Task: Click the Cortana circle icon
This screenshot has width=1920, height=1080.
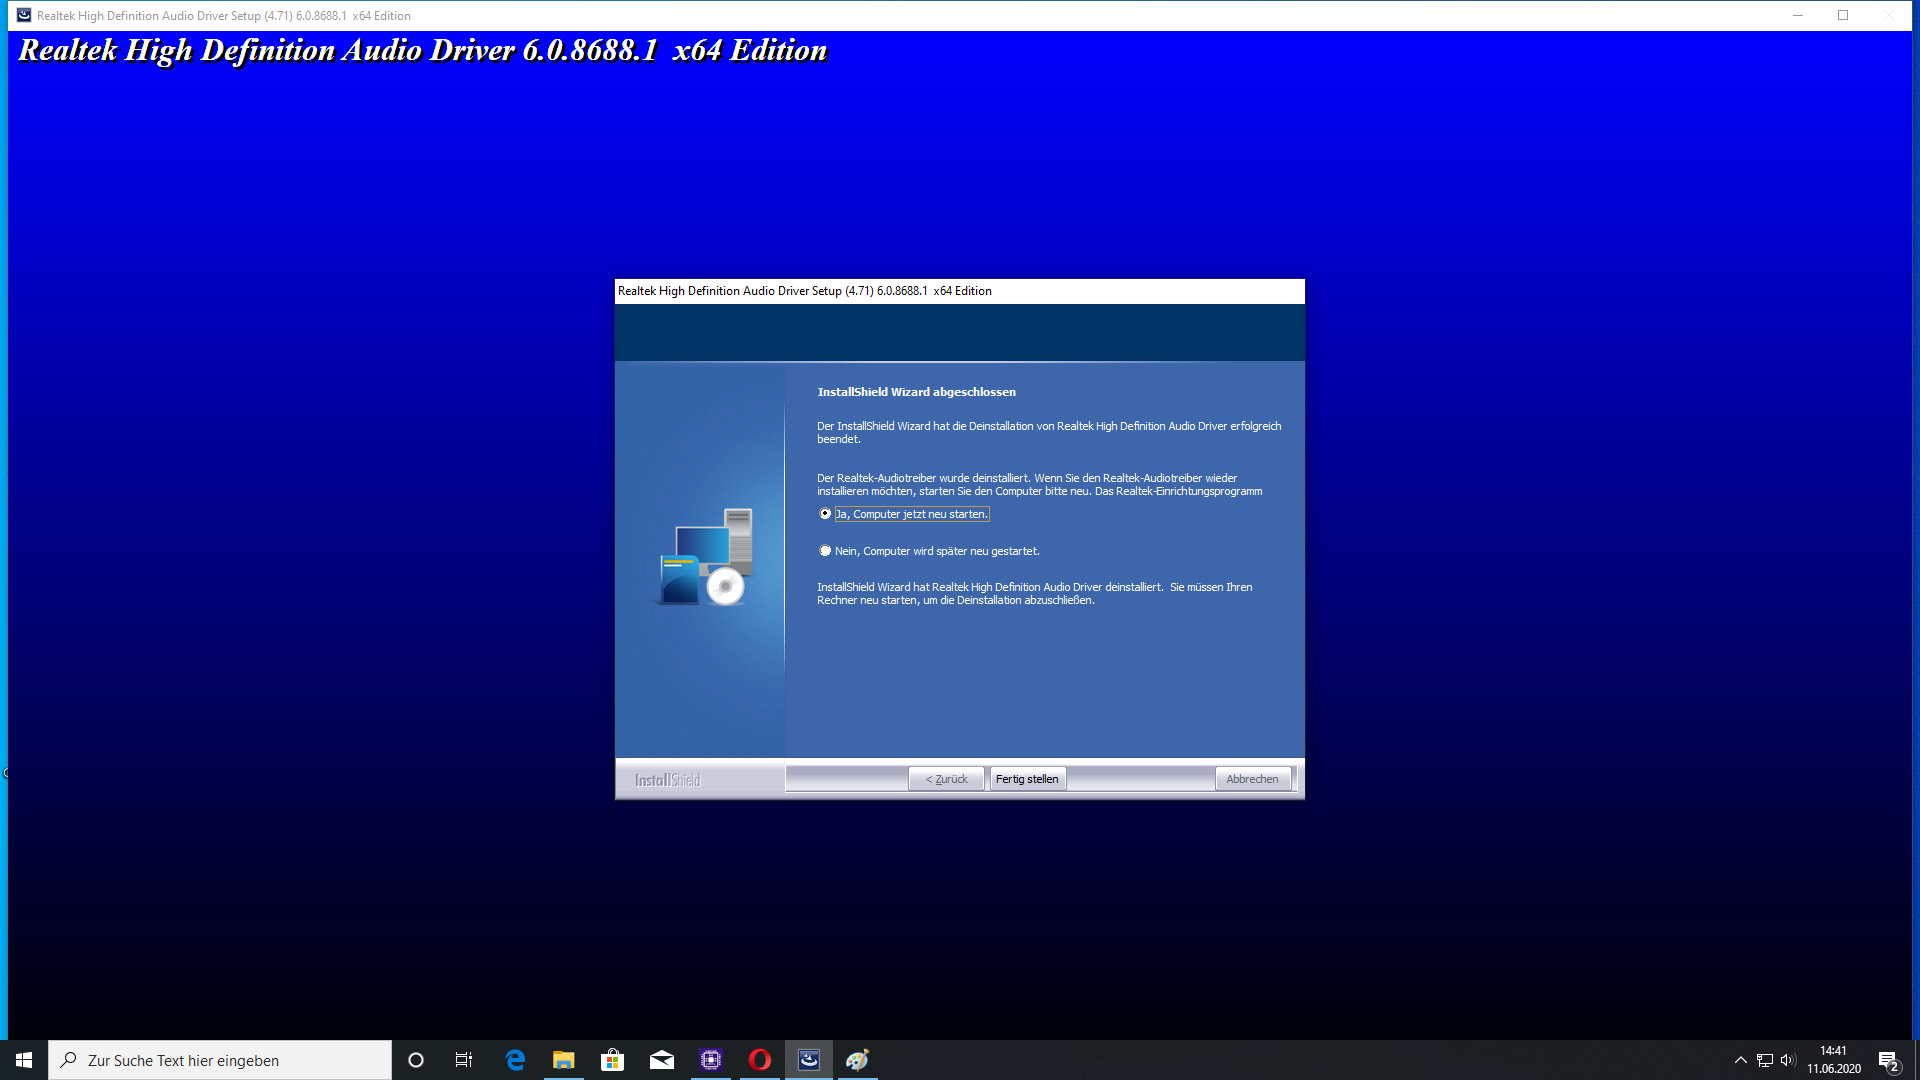Action: 416,1060
